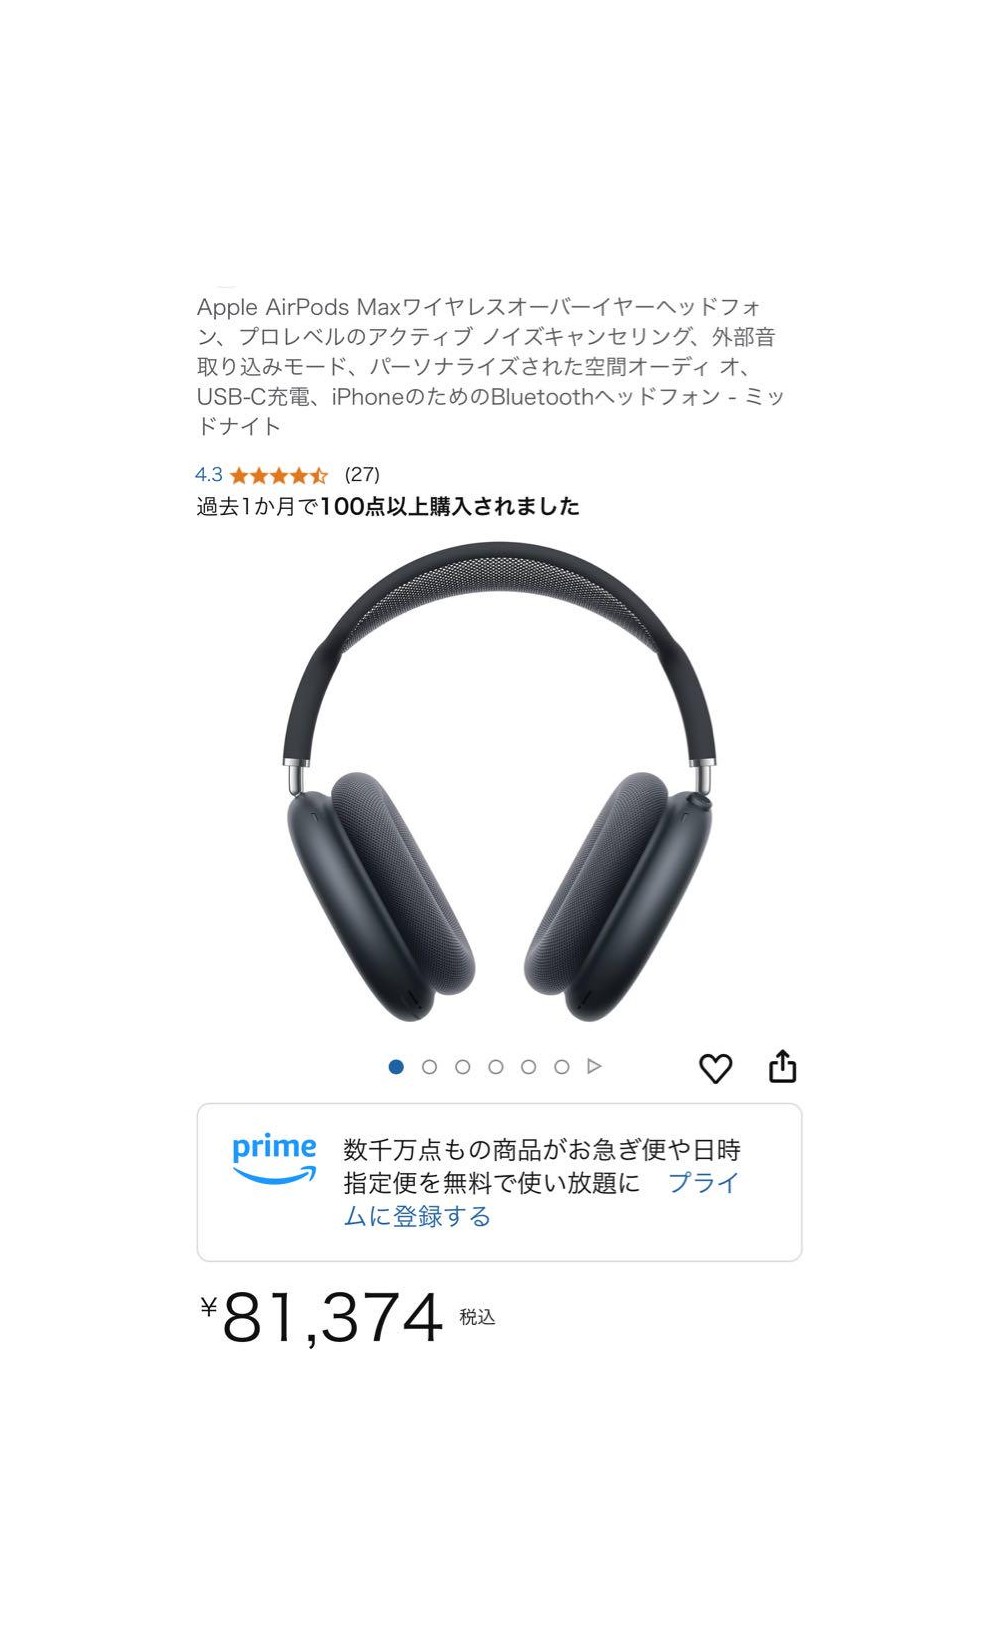The image size is (1000, 1651).
Task: Select the first image carousel dot
Action: click(x=396, y=1067)
